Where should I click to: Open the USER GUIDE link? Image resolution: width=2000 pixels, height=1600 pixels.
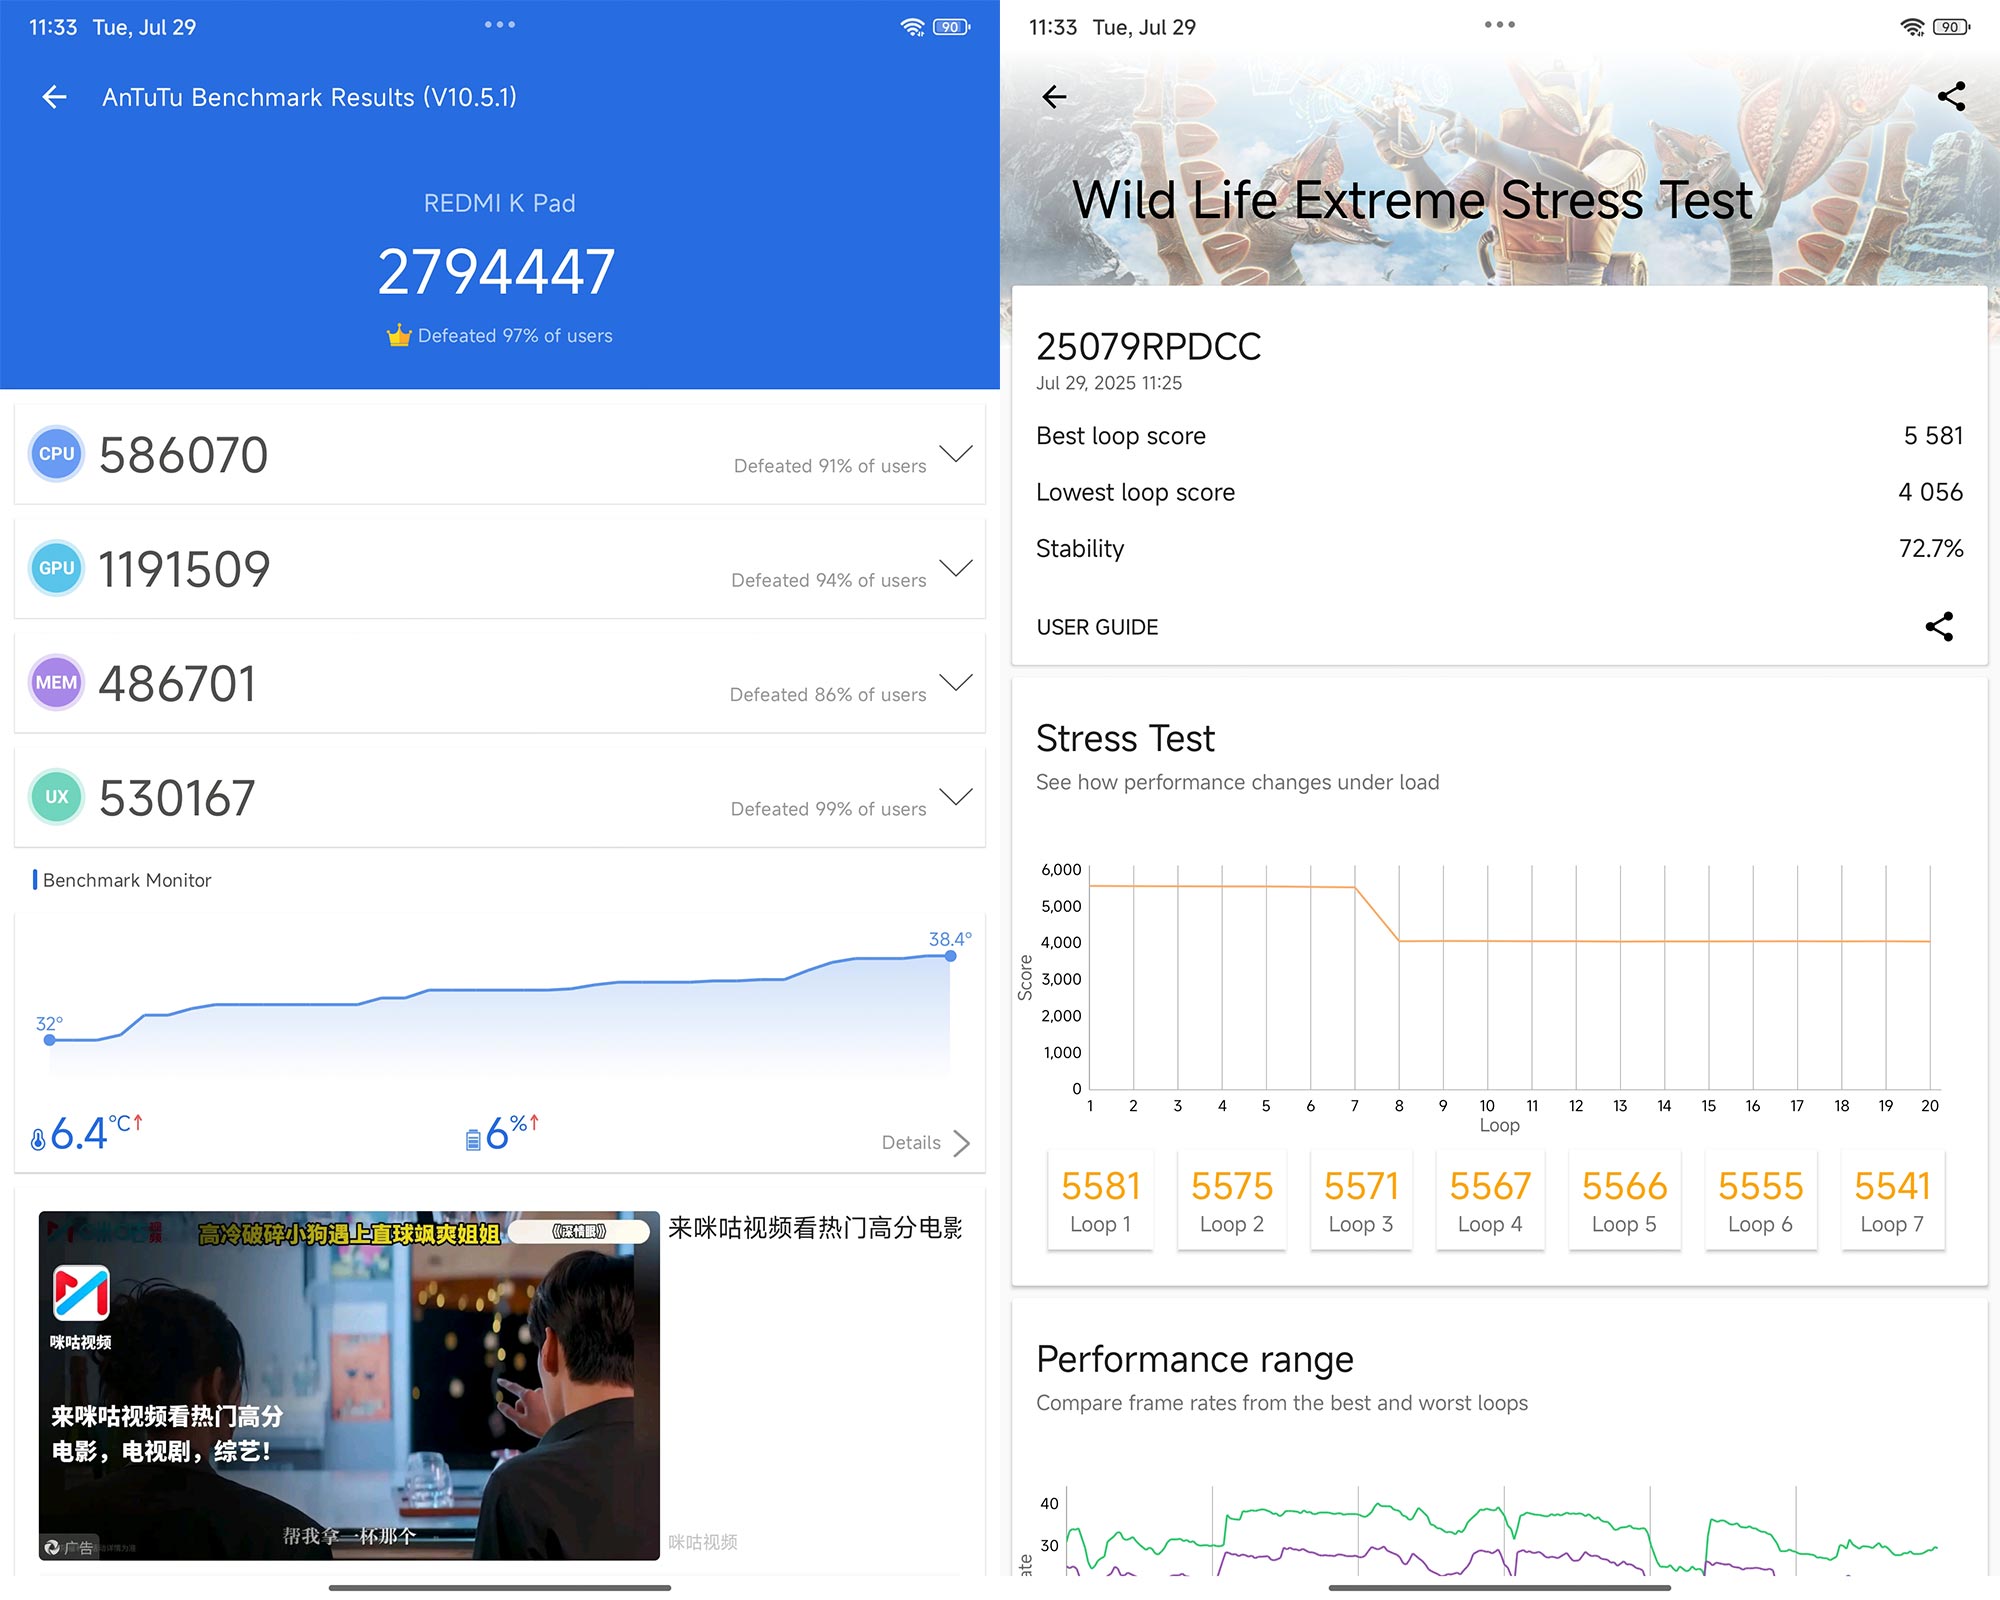click(x=1097, y=627)
